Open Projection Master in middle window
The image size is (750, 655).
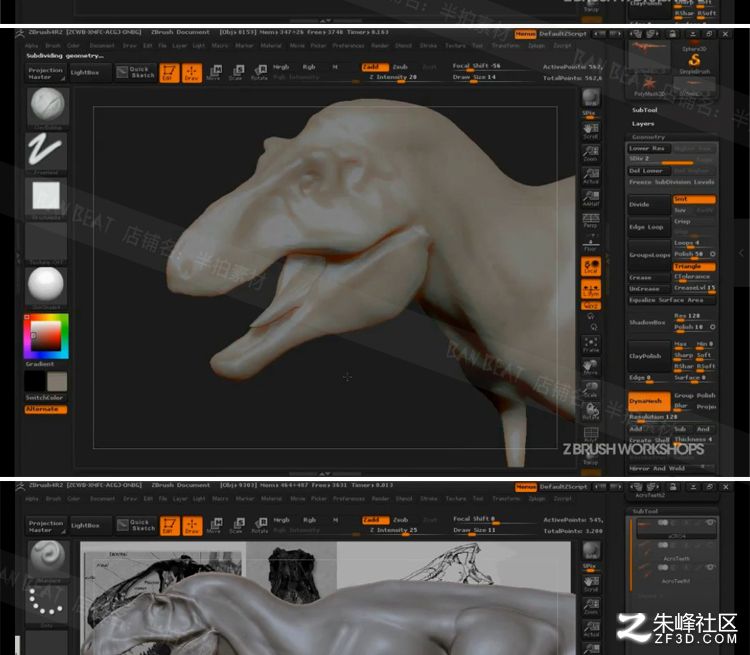45,73
